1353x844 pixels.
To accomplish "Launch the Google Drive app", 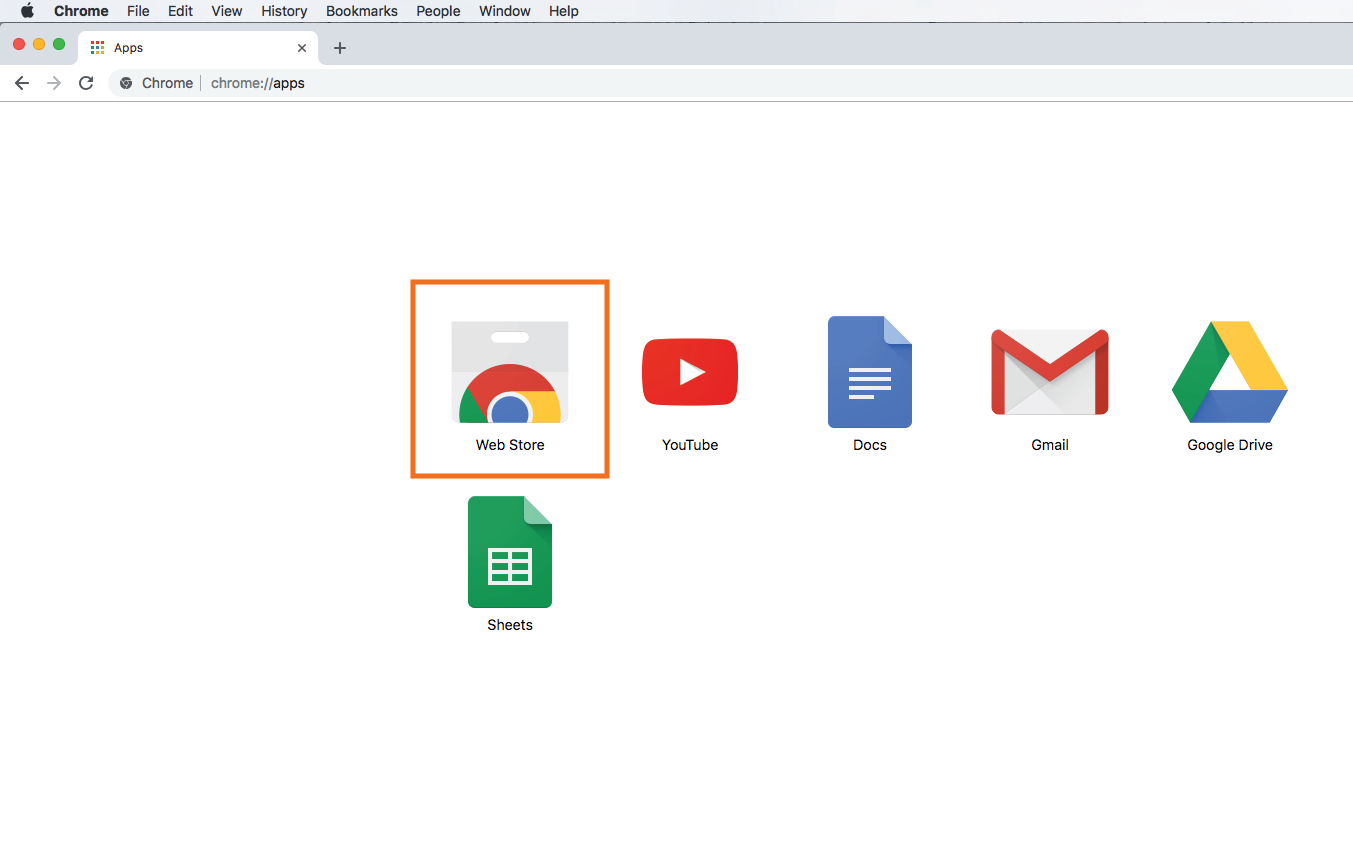I will (x=1229, y=372).
